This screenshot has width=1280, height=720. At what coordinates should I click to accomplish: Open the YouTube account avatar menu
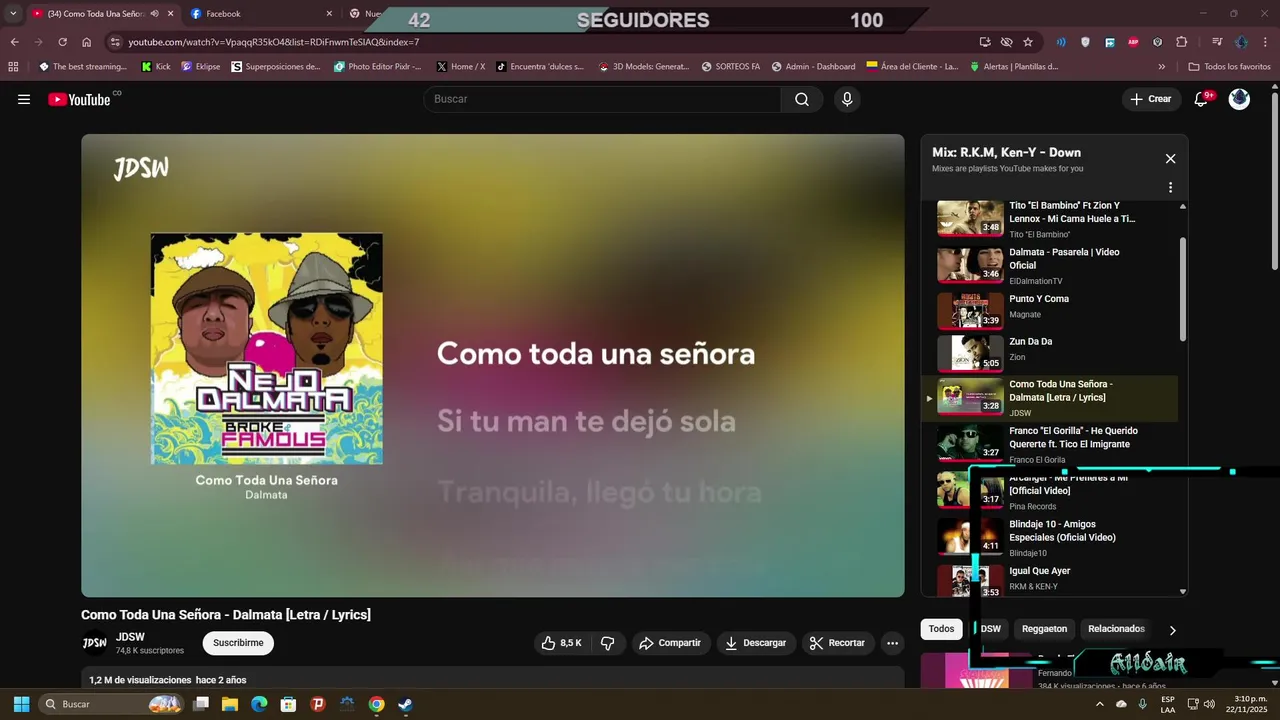coord(1239,99)
